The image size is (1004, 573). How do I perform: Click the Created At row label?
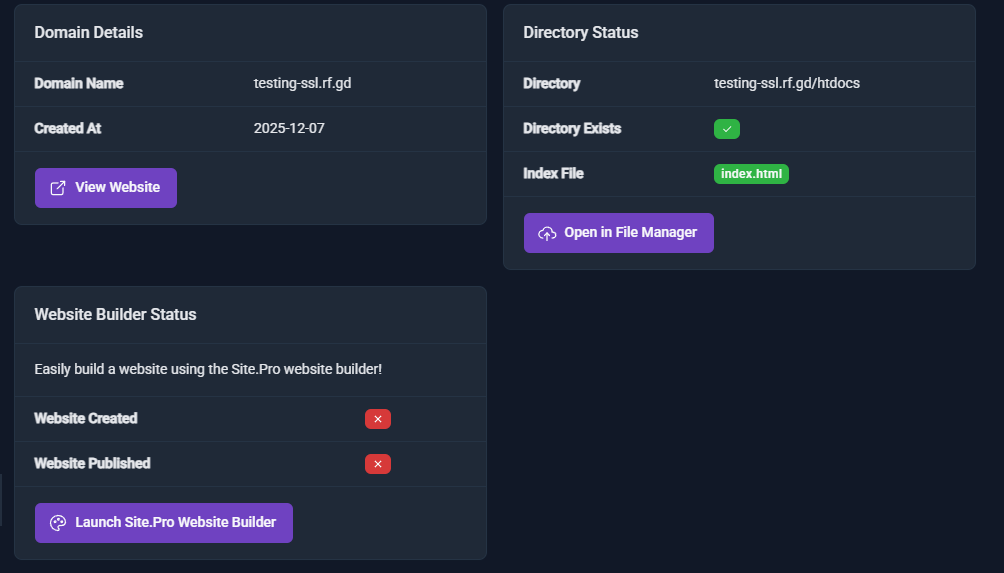(67, 129)
